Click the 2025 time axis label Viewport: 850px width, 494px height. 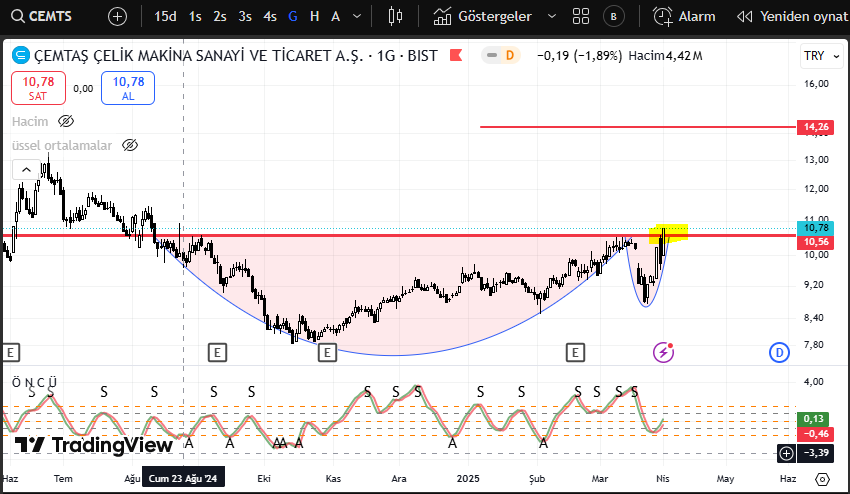point(468,478)
